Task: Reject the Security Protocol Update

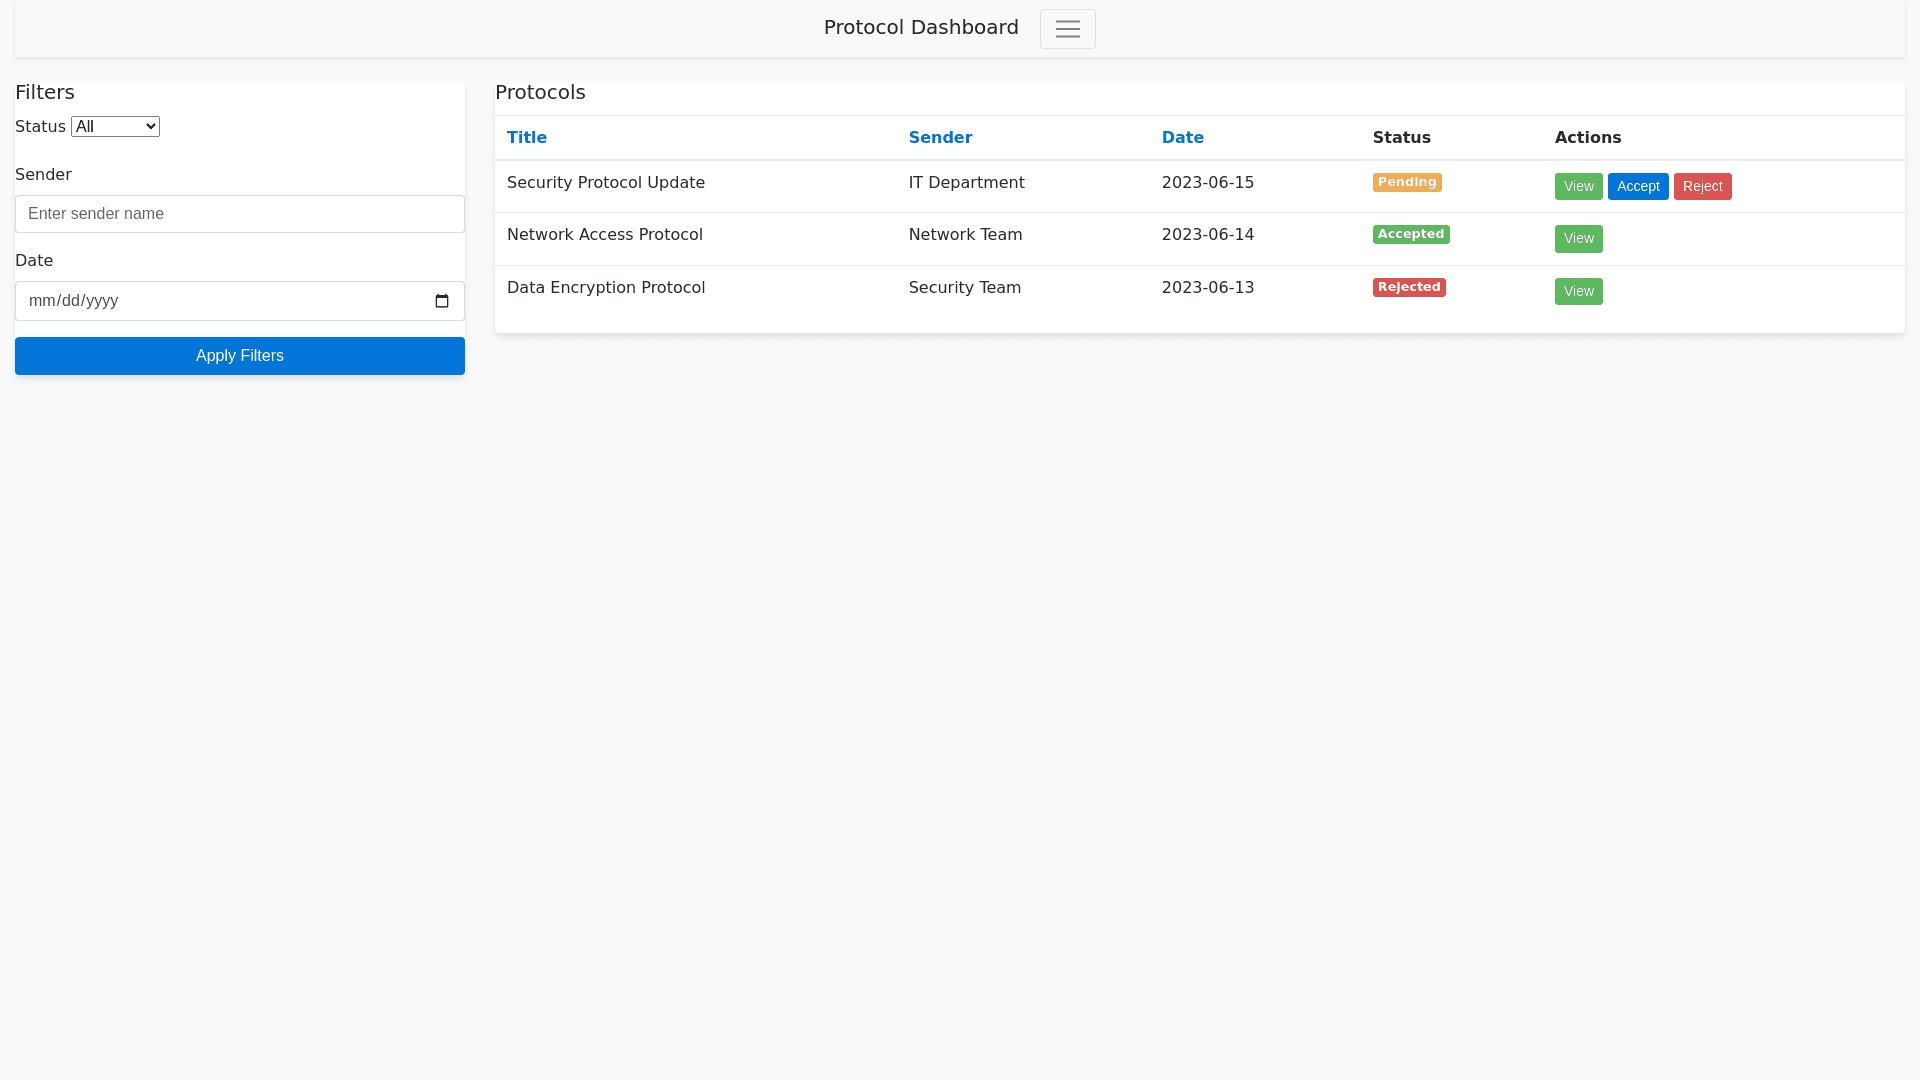Action: click(x=1702, y=187)
